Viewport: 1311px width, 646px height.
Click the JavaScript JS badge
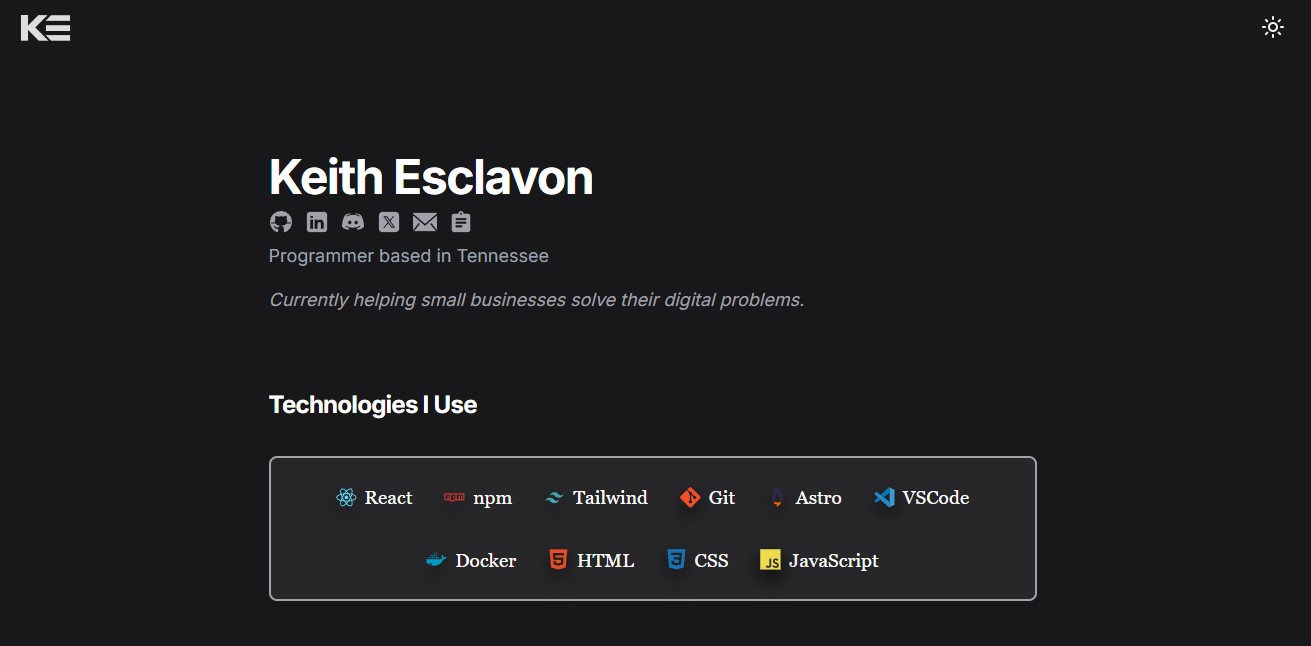[x=819, y=561]
